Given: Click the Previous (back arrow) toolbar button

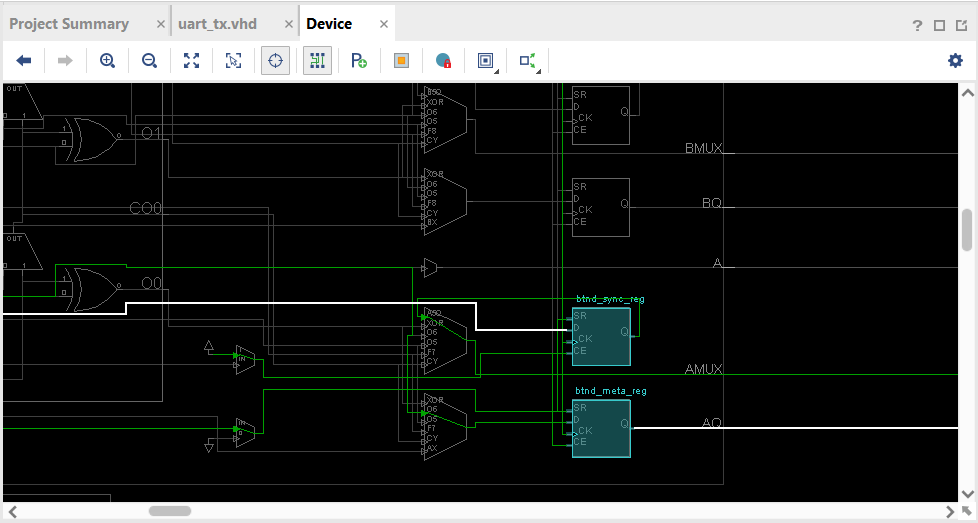Looking at the screenshot, I should [x=24, y=61].
